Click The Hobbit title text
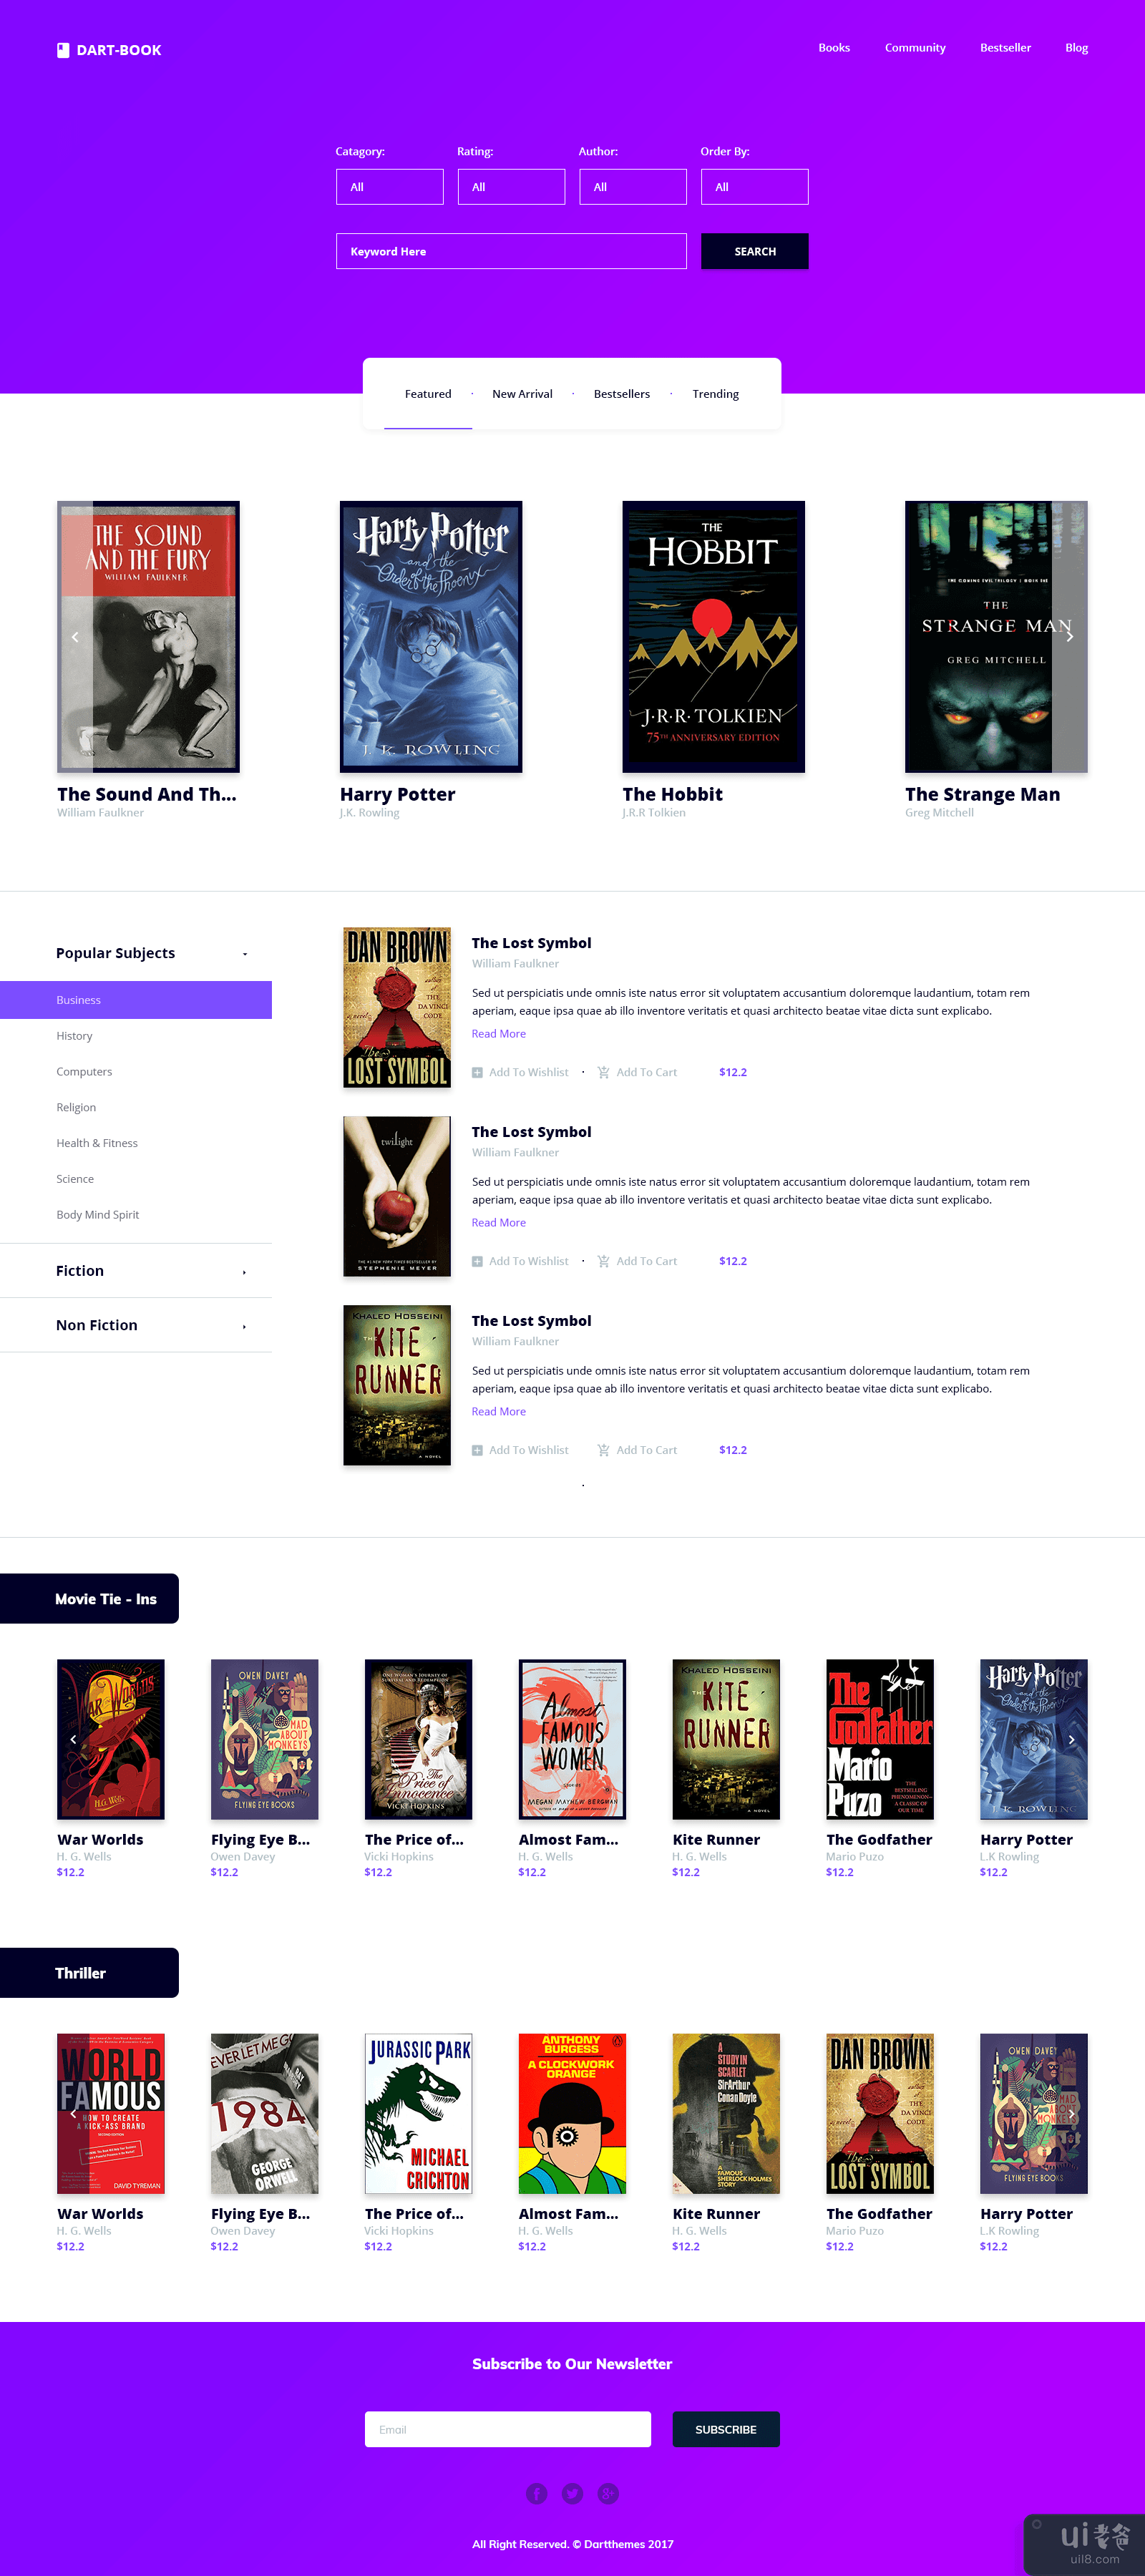 pos(673,794)
